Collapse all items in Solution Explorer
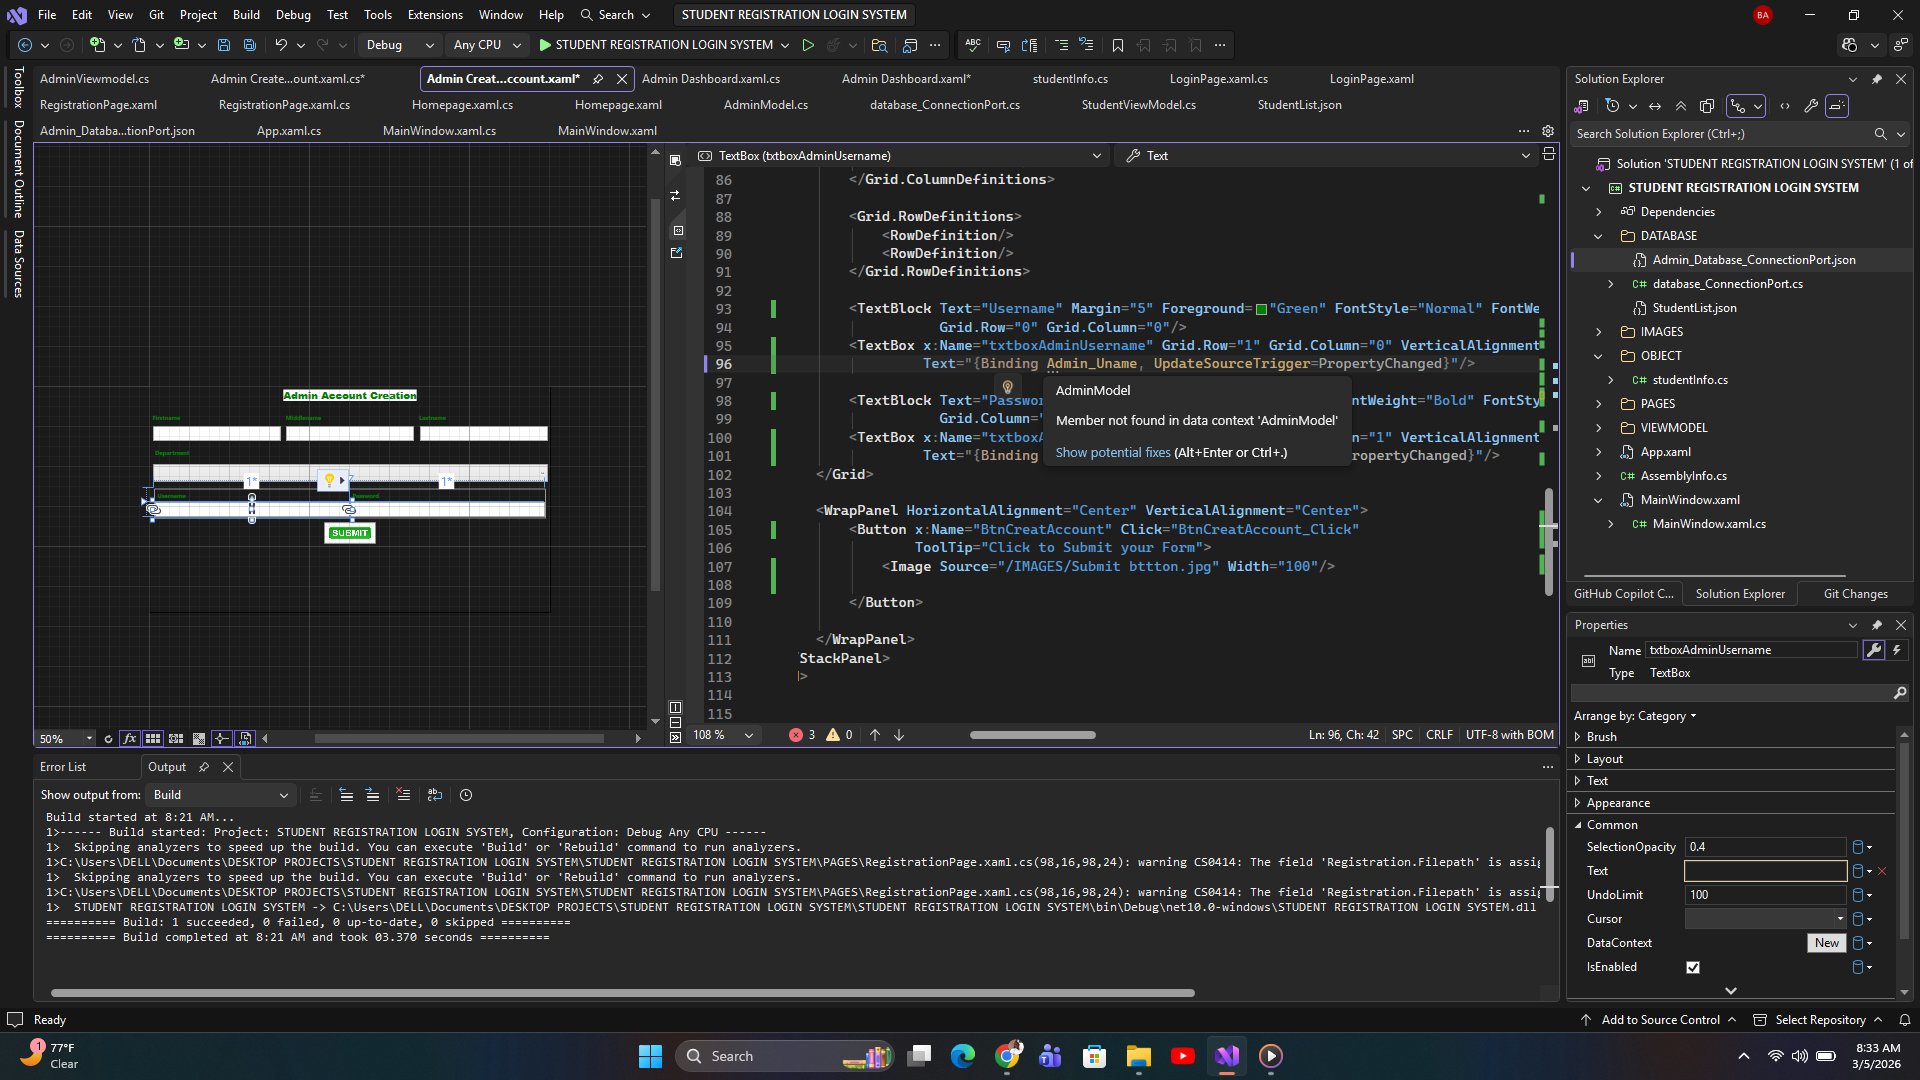The width and height of the screenshot is (1920, 1080). pos(1681,106)
